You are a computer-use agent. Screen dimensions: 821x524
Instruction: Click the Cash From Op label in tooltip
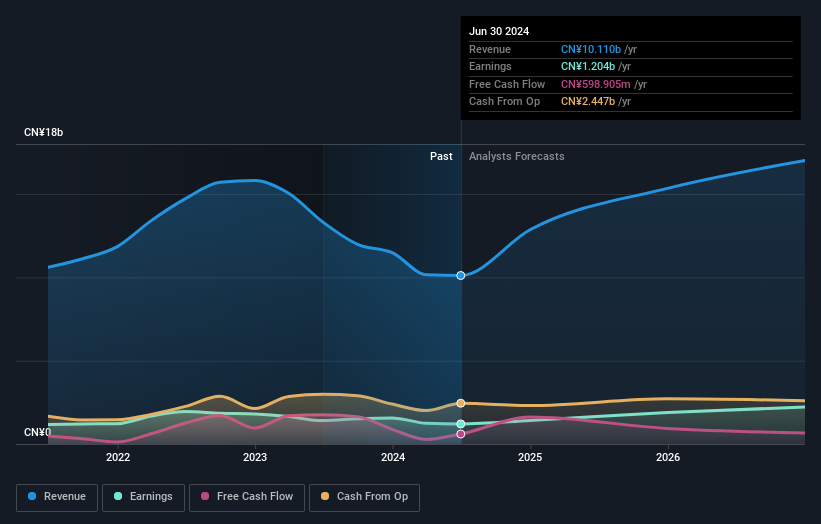coord(504,102)
